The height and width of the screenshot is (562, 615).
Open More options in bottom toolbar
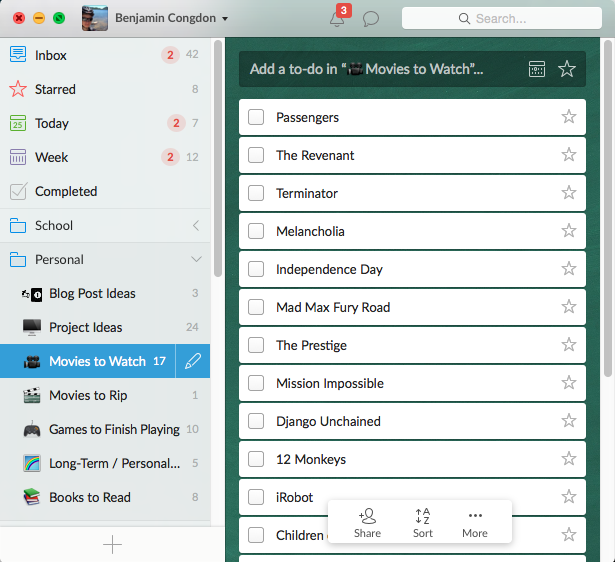[475, 523]
